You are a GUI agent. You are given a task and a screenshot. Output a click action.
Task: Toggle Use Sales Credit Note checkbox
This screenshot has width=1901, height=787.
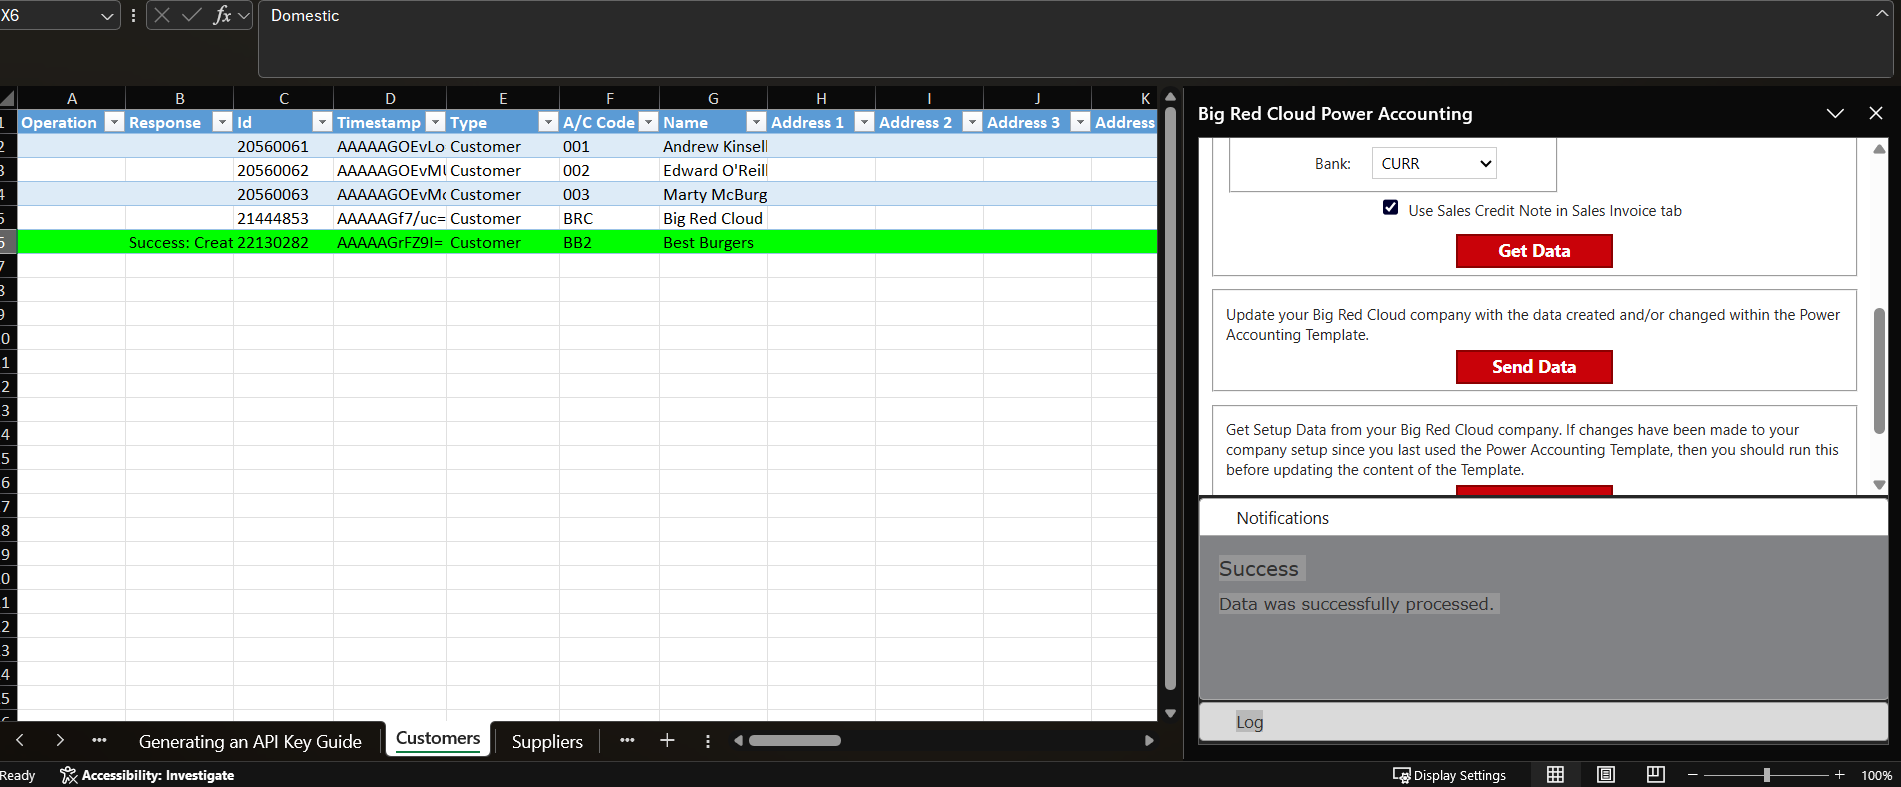tap(1390, 208)
